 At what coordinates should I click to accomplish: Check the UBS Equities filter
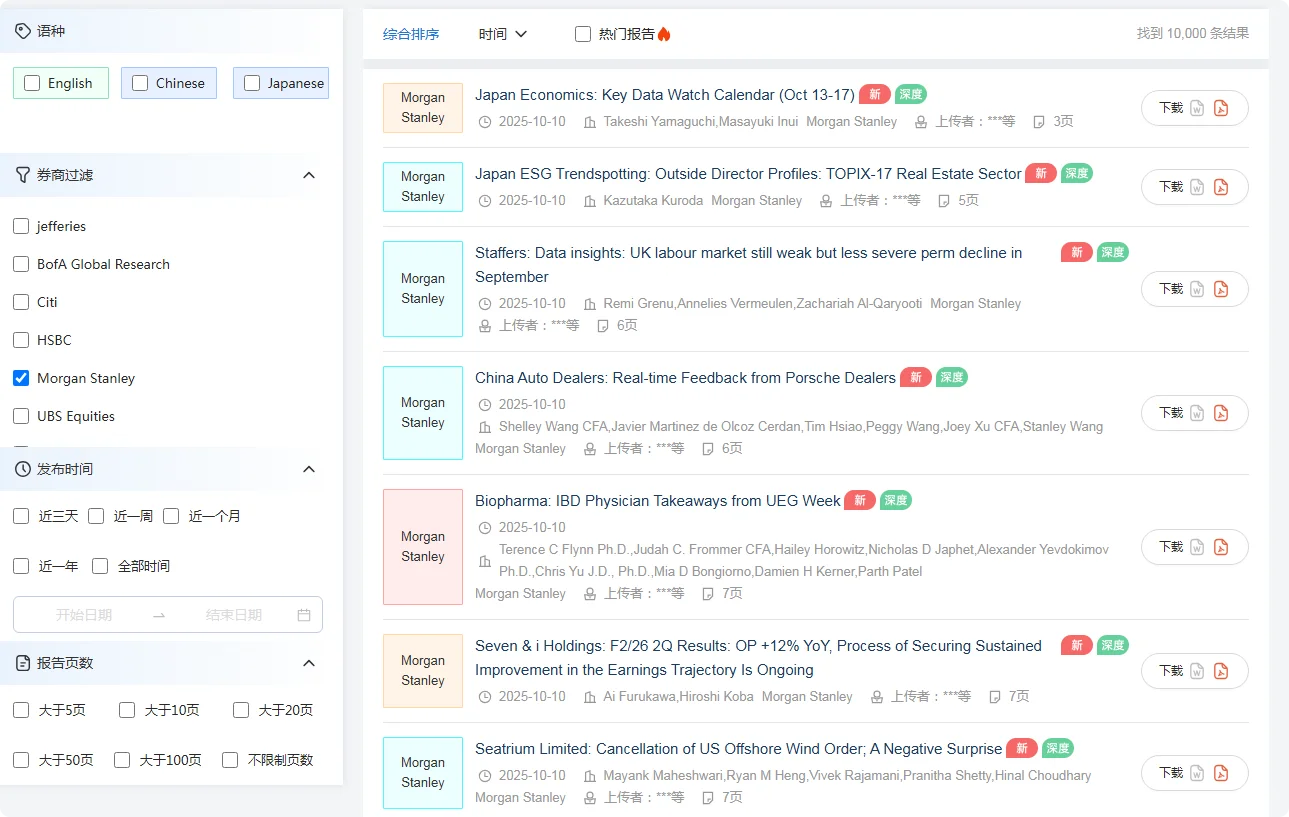click(x=21, y=416)
